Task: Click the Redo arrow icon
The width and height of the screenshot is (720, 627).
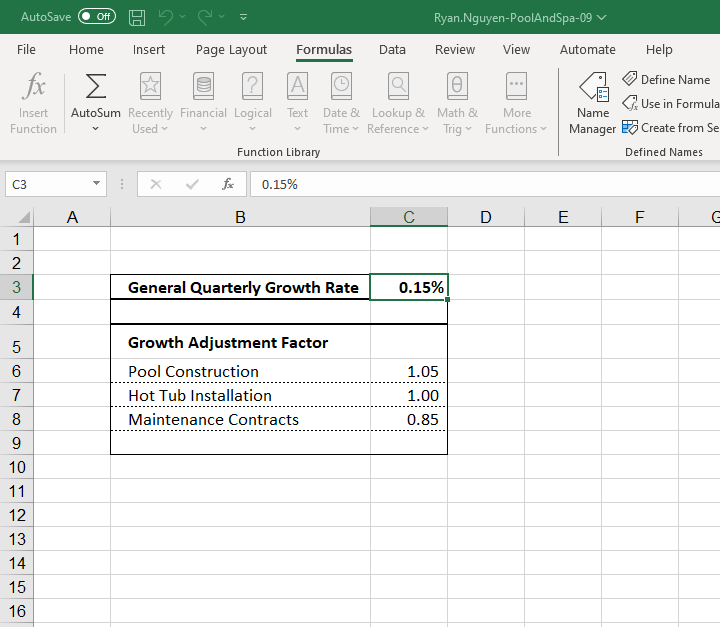Action: tap(205, 17)
